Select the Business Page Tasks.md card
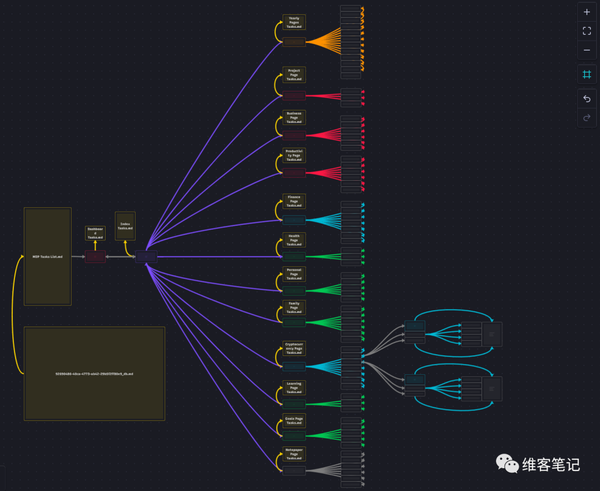This screenshot has width=600, height=491. click(x=294, y=117)
